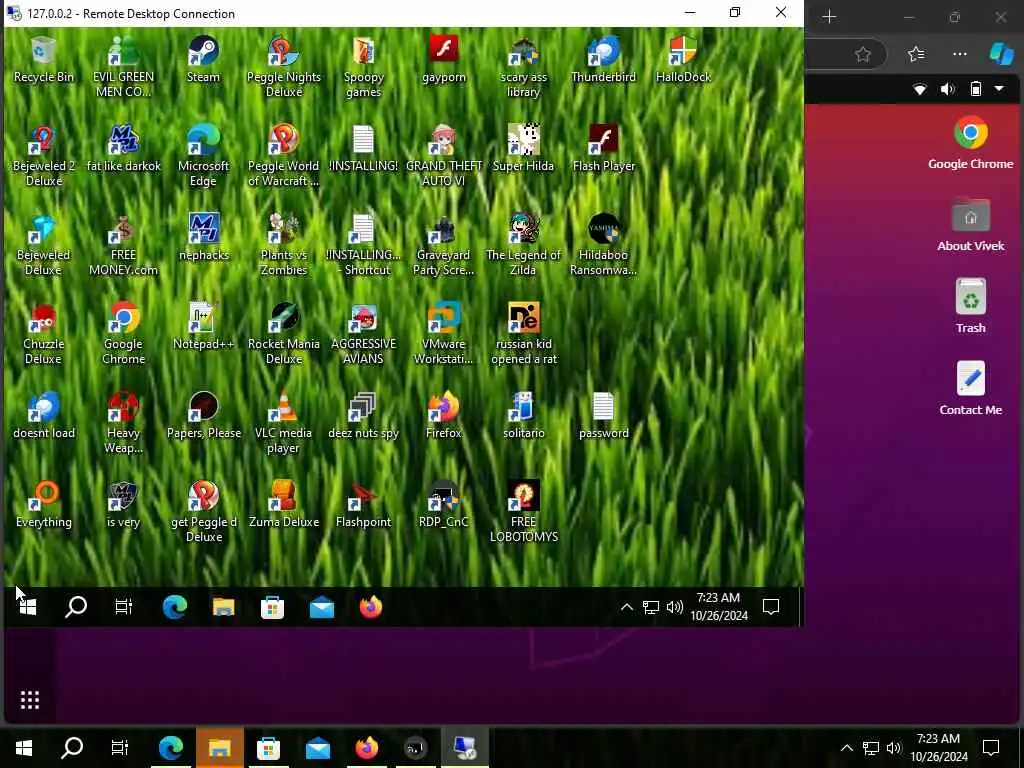Click the Microsoft Edge desktop shortcut

click(203, 156)
